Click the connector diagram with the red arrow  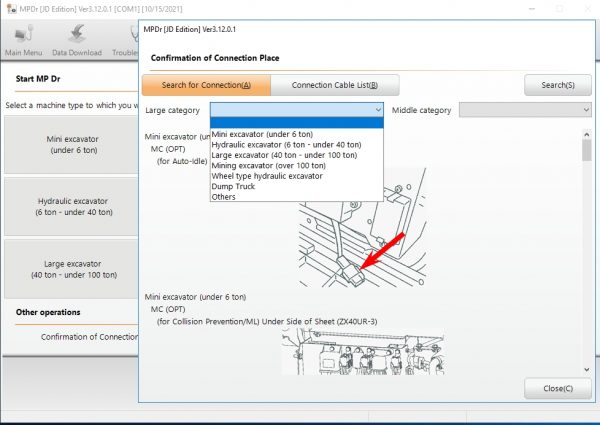[362, 228]
